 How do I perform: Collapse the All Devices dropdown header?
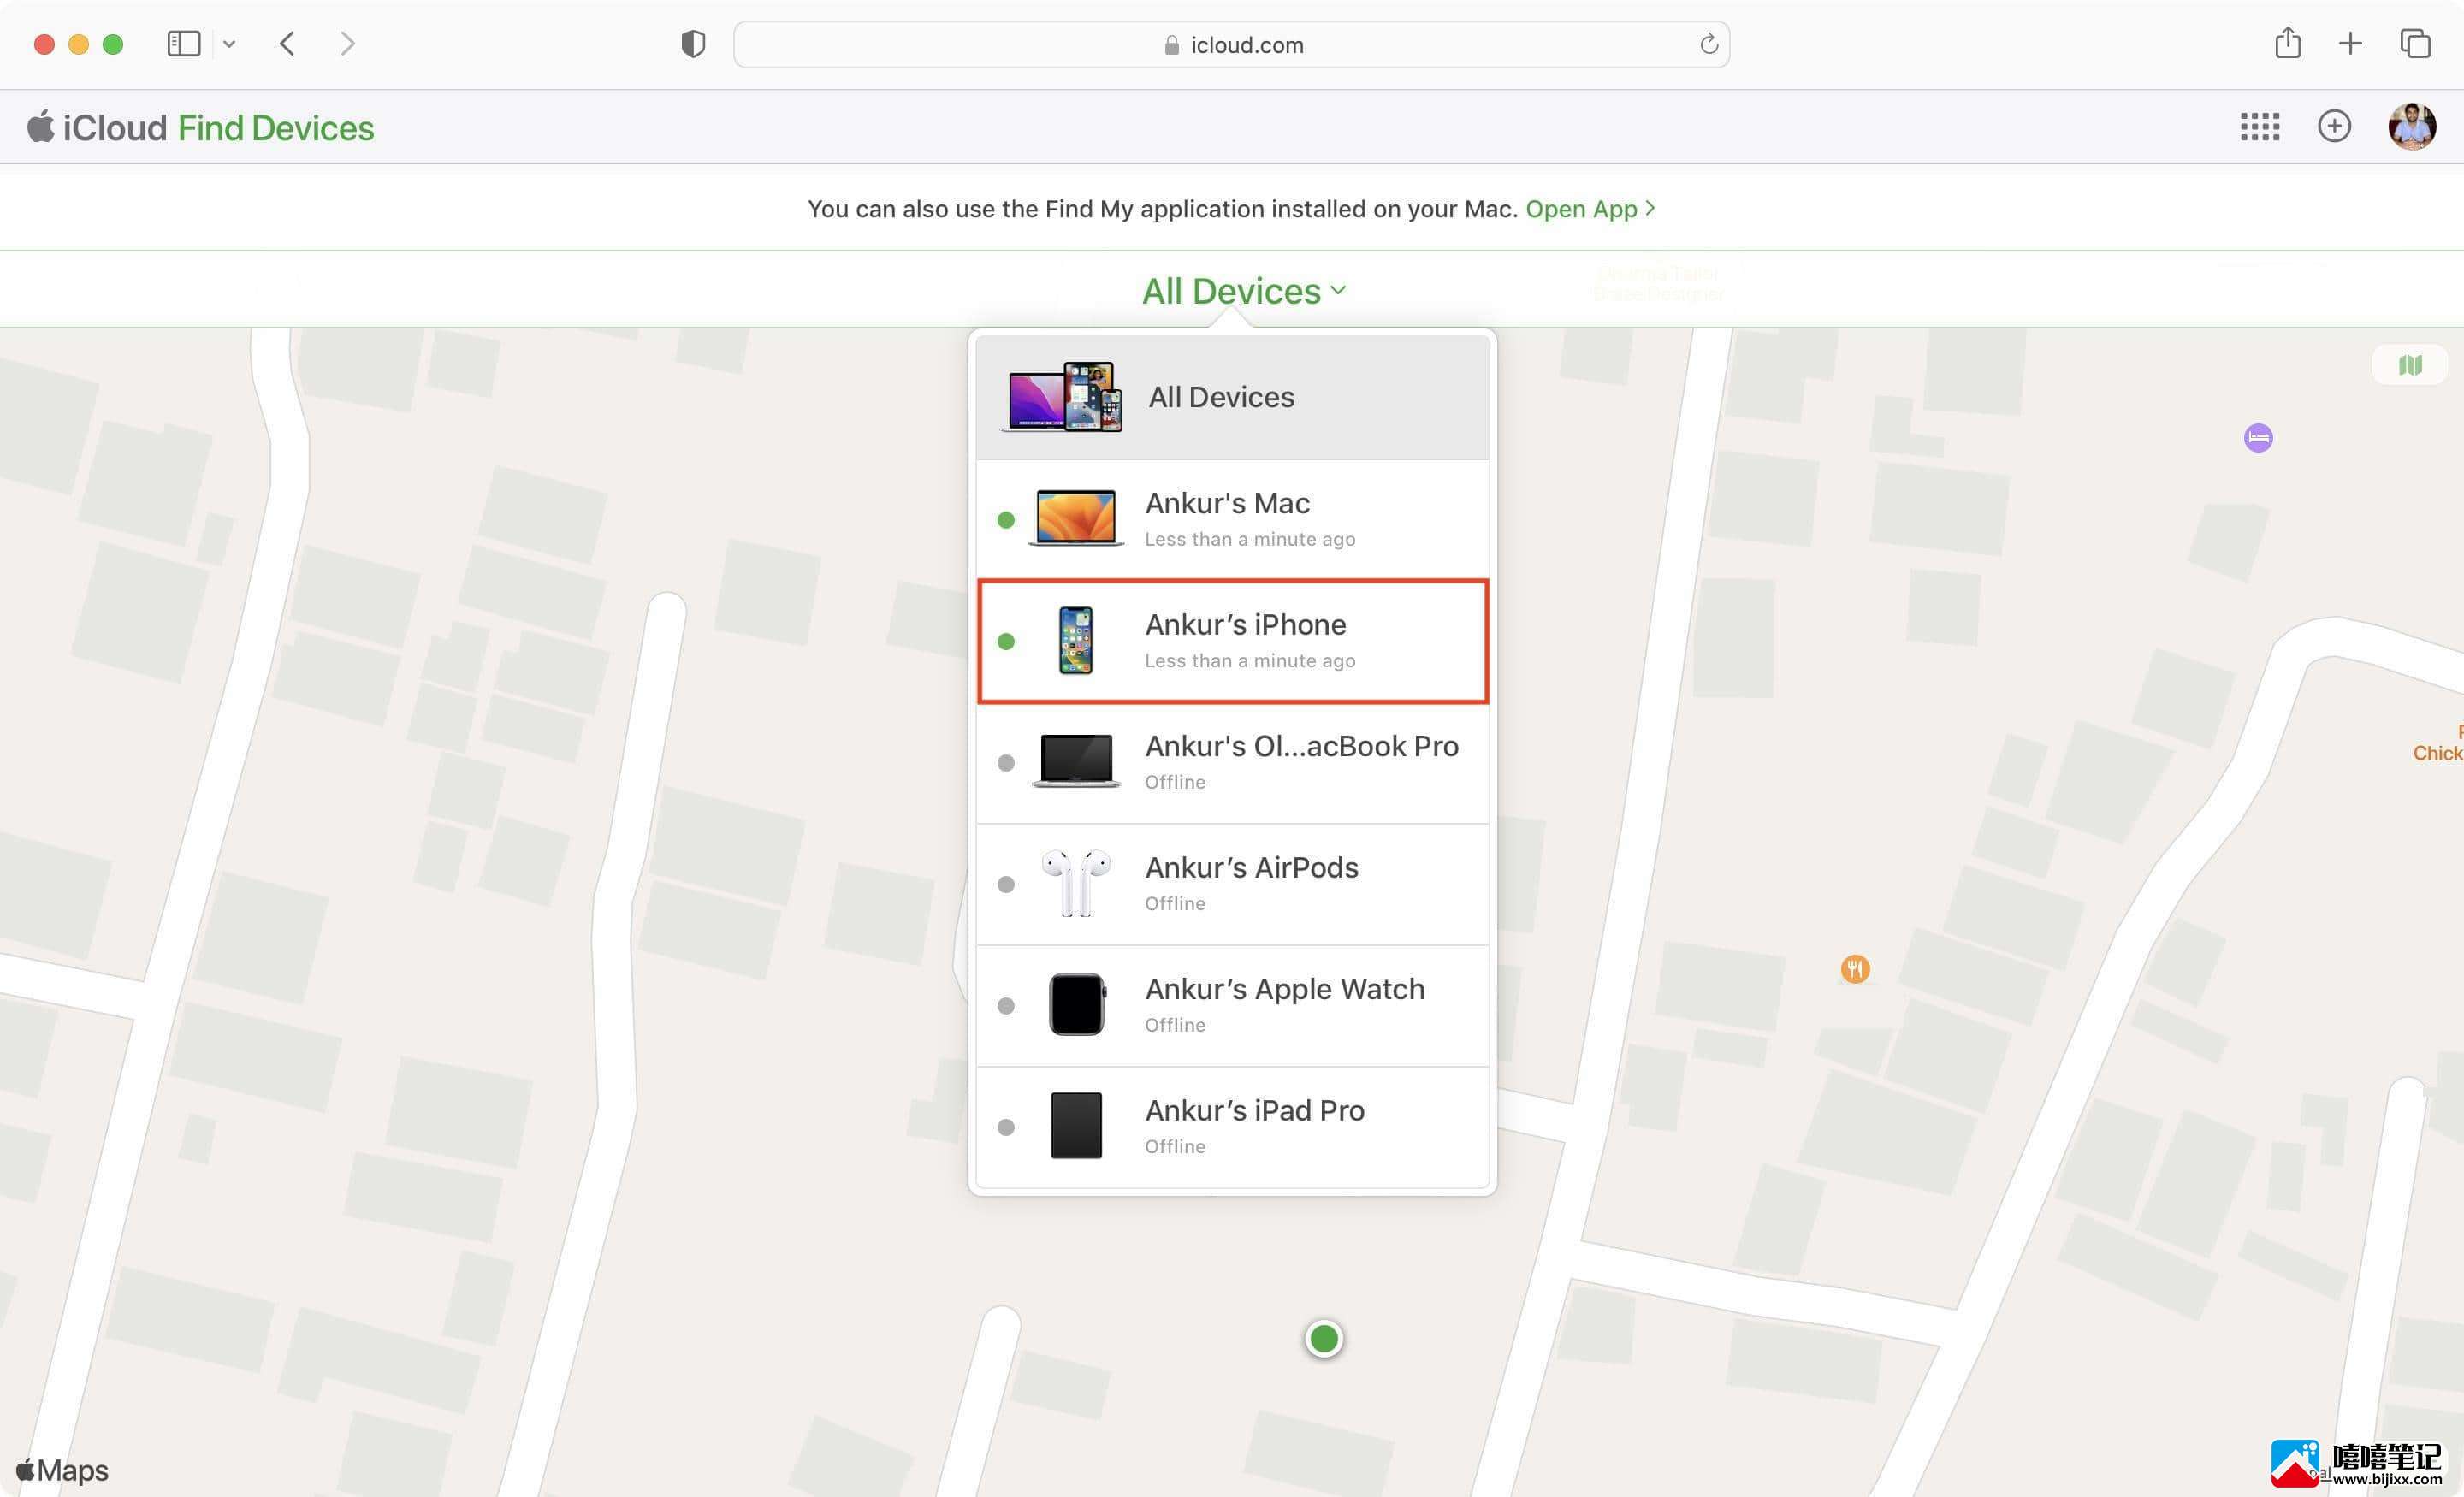point(1244,291)
